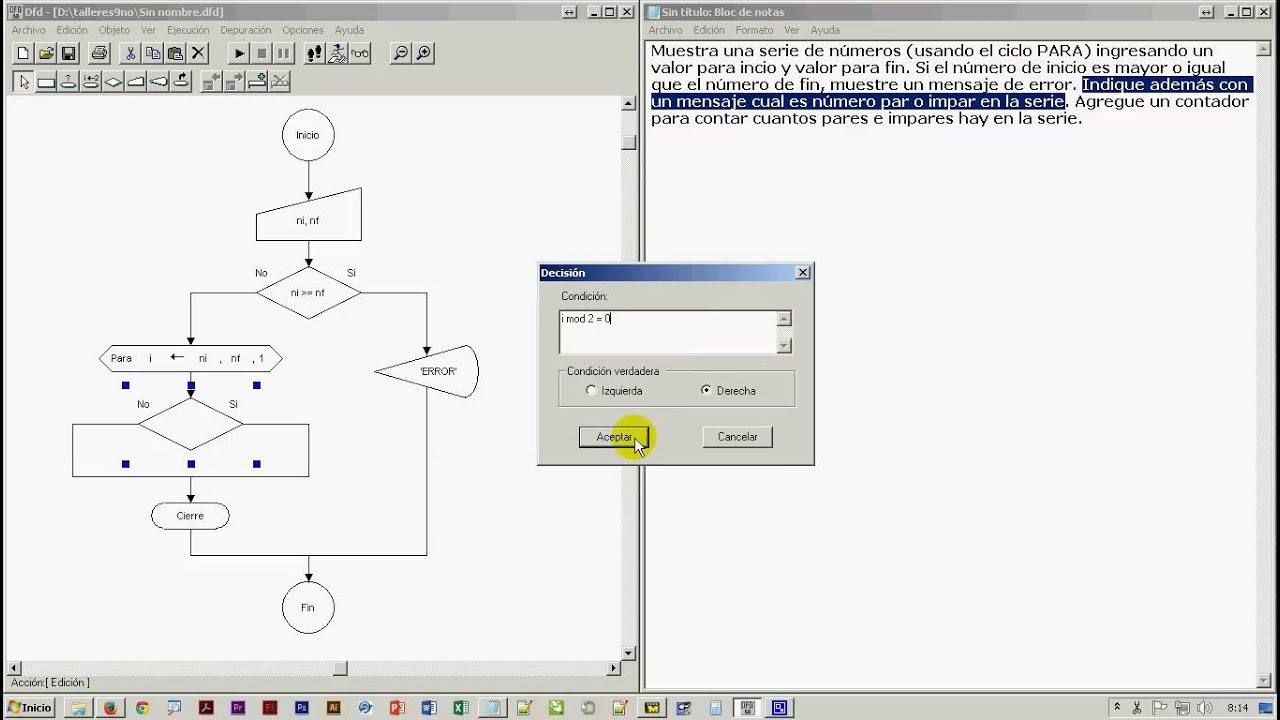Click the Cancelar button in Decisión dialog

(737, 437)
